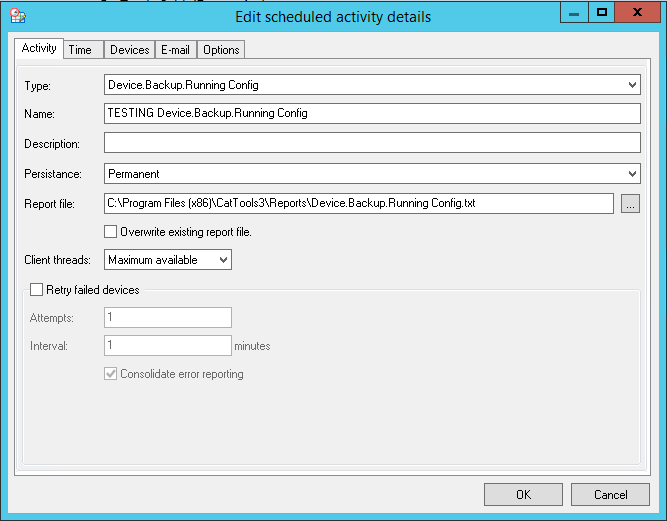This screenshot has width=667, height=521.
Task: Switch to the Activity tab
Action: pos(39,48)
